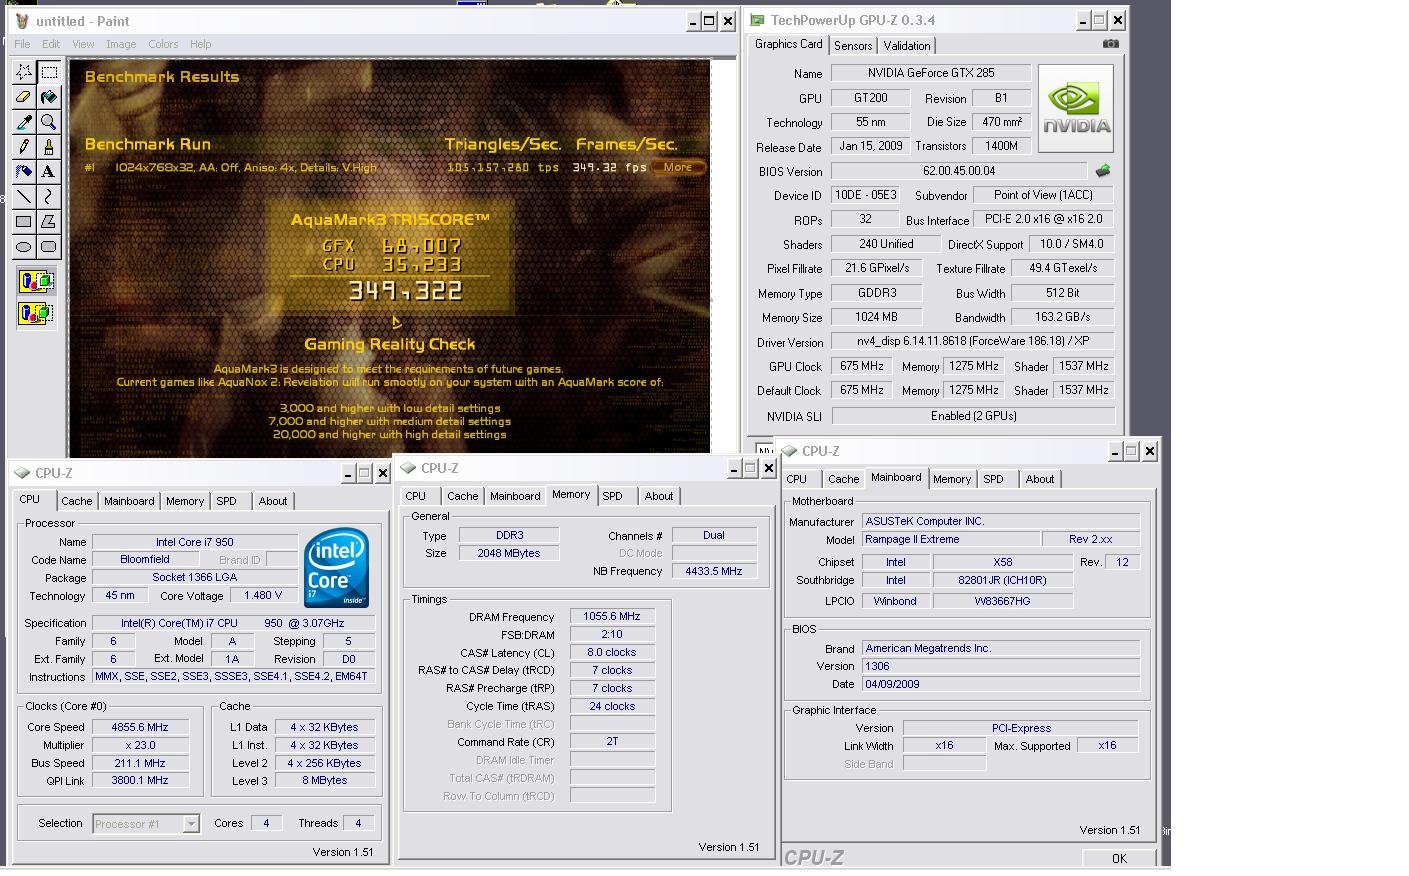Viewport: 1409px width, 876px height.
Task: Switch to the Validation tab in GPU-Z
Action: [x=907, y=46]
